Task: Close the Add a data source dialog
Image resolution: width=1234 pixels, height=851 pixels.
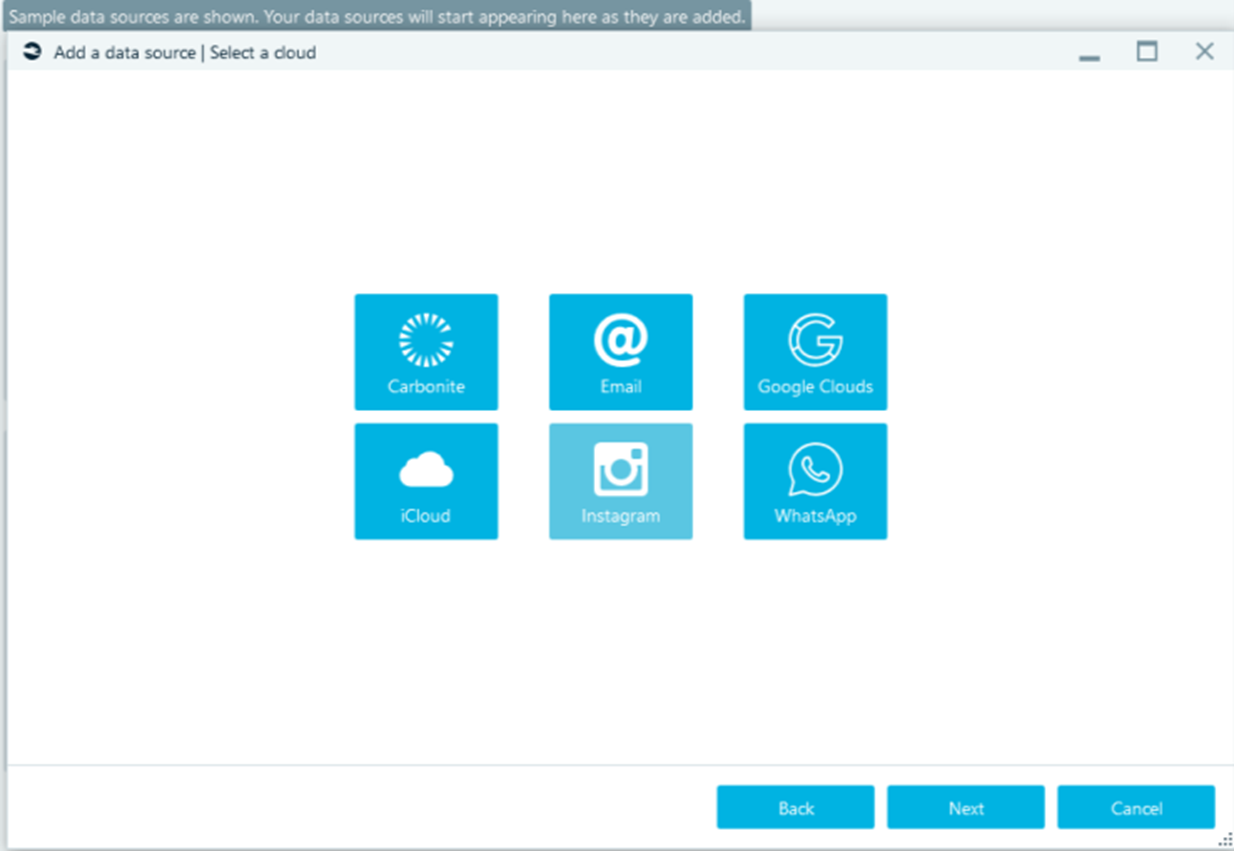Action: coord(1204,52)
